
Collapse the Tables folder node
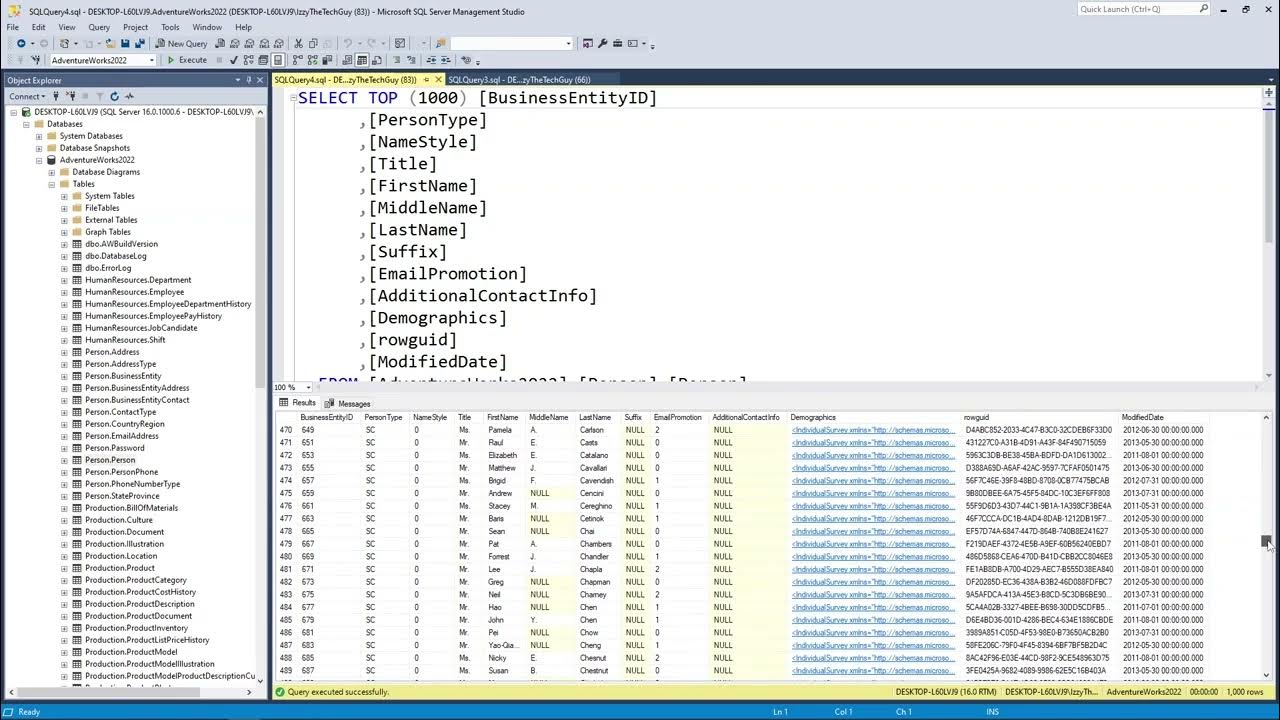tap(52, 184)
